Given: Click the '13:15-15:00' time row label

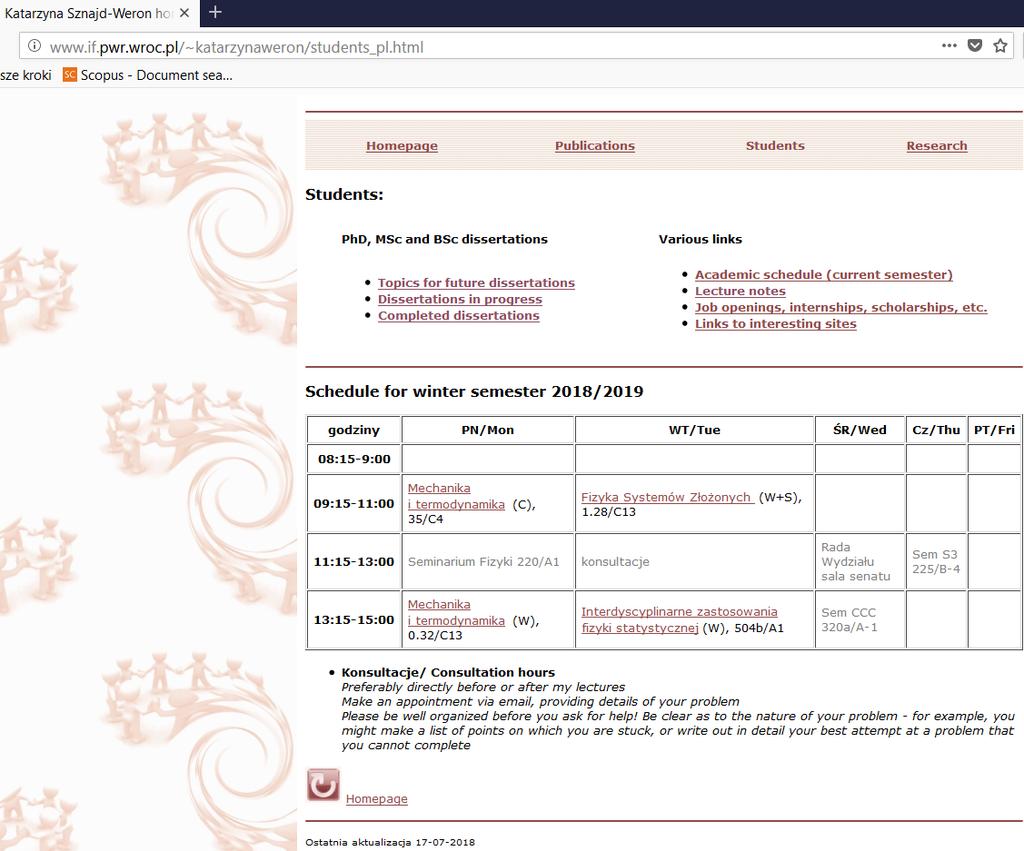Looking at the screenshot, I should pos(354,620).
